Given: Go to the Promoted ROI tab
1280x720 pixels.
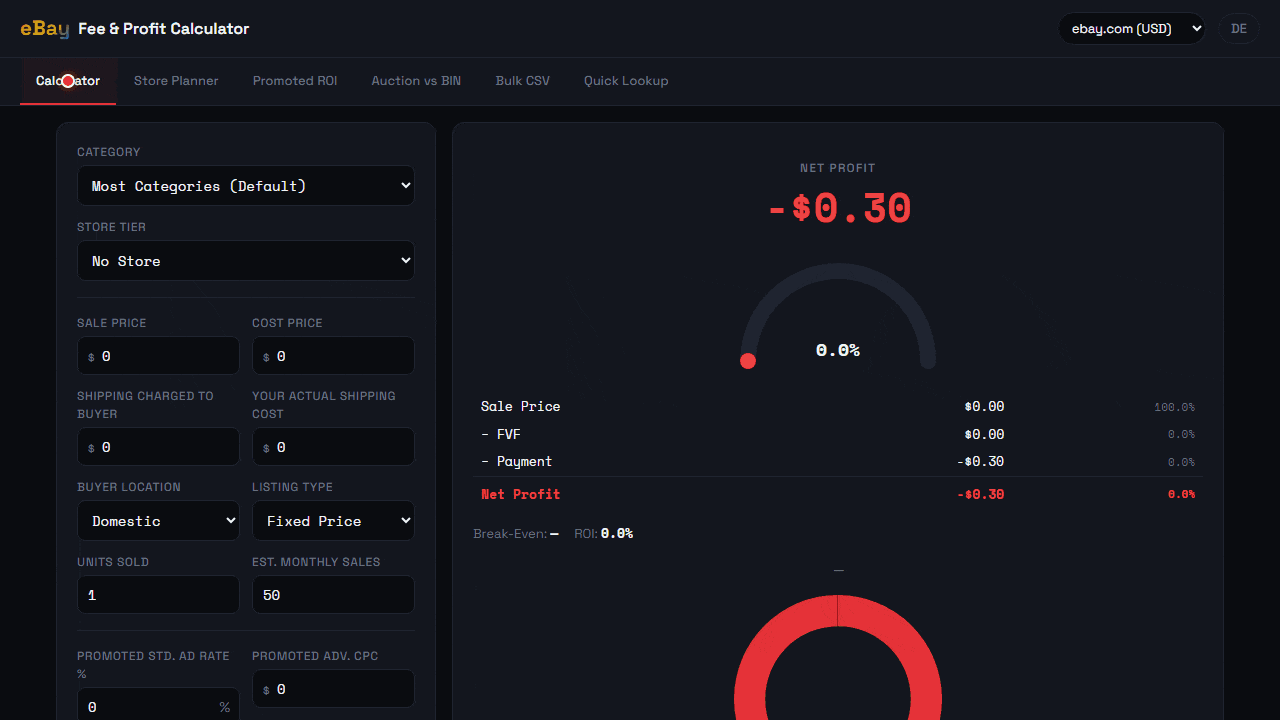Looking at the screenshot, I should 295,81.
